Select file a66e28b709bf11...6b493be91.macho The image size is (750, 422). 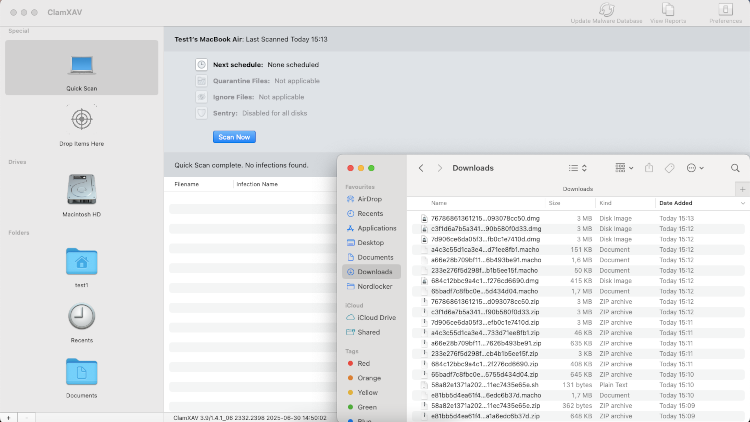coord(580,260)
